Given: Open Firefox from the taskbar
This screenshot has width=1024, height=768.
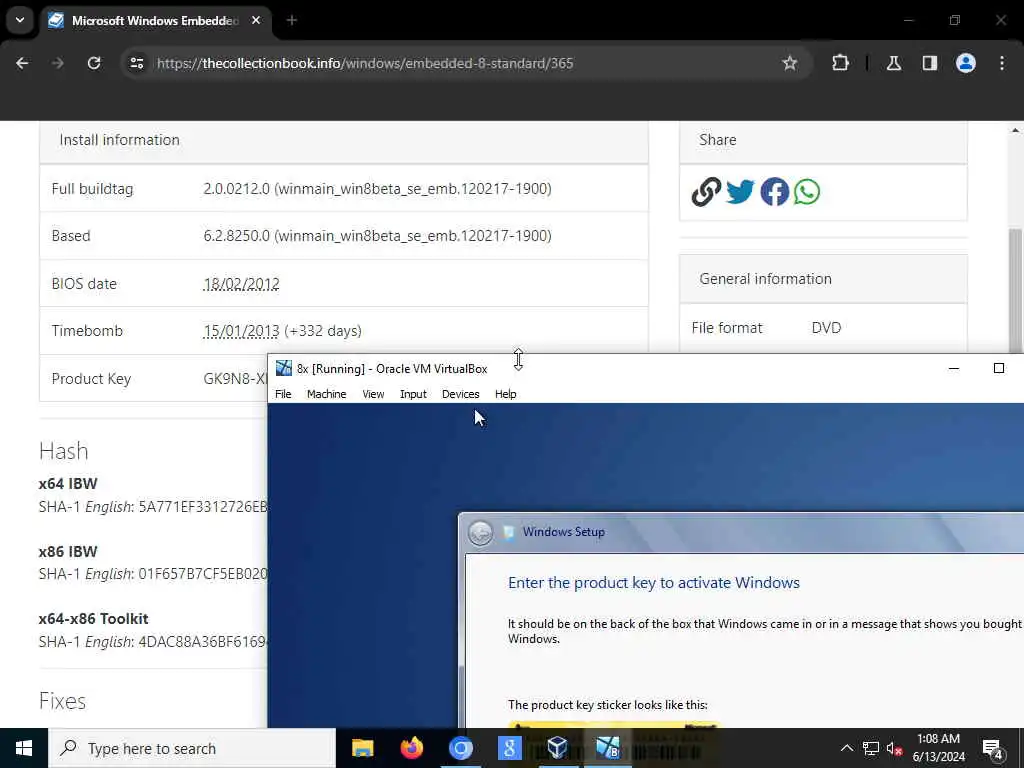Looking at the screenshot, I should tap(411, 748).
